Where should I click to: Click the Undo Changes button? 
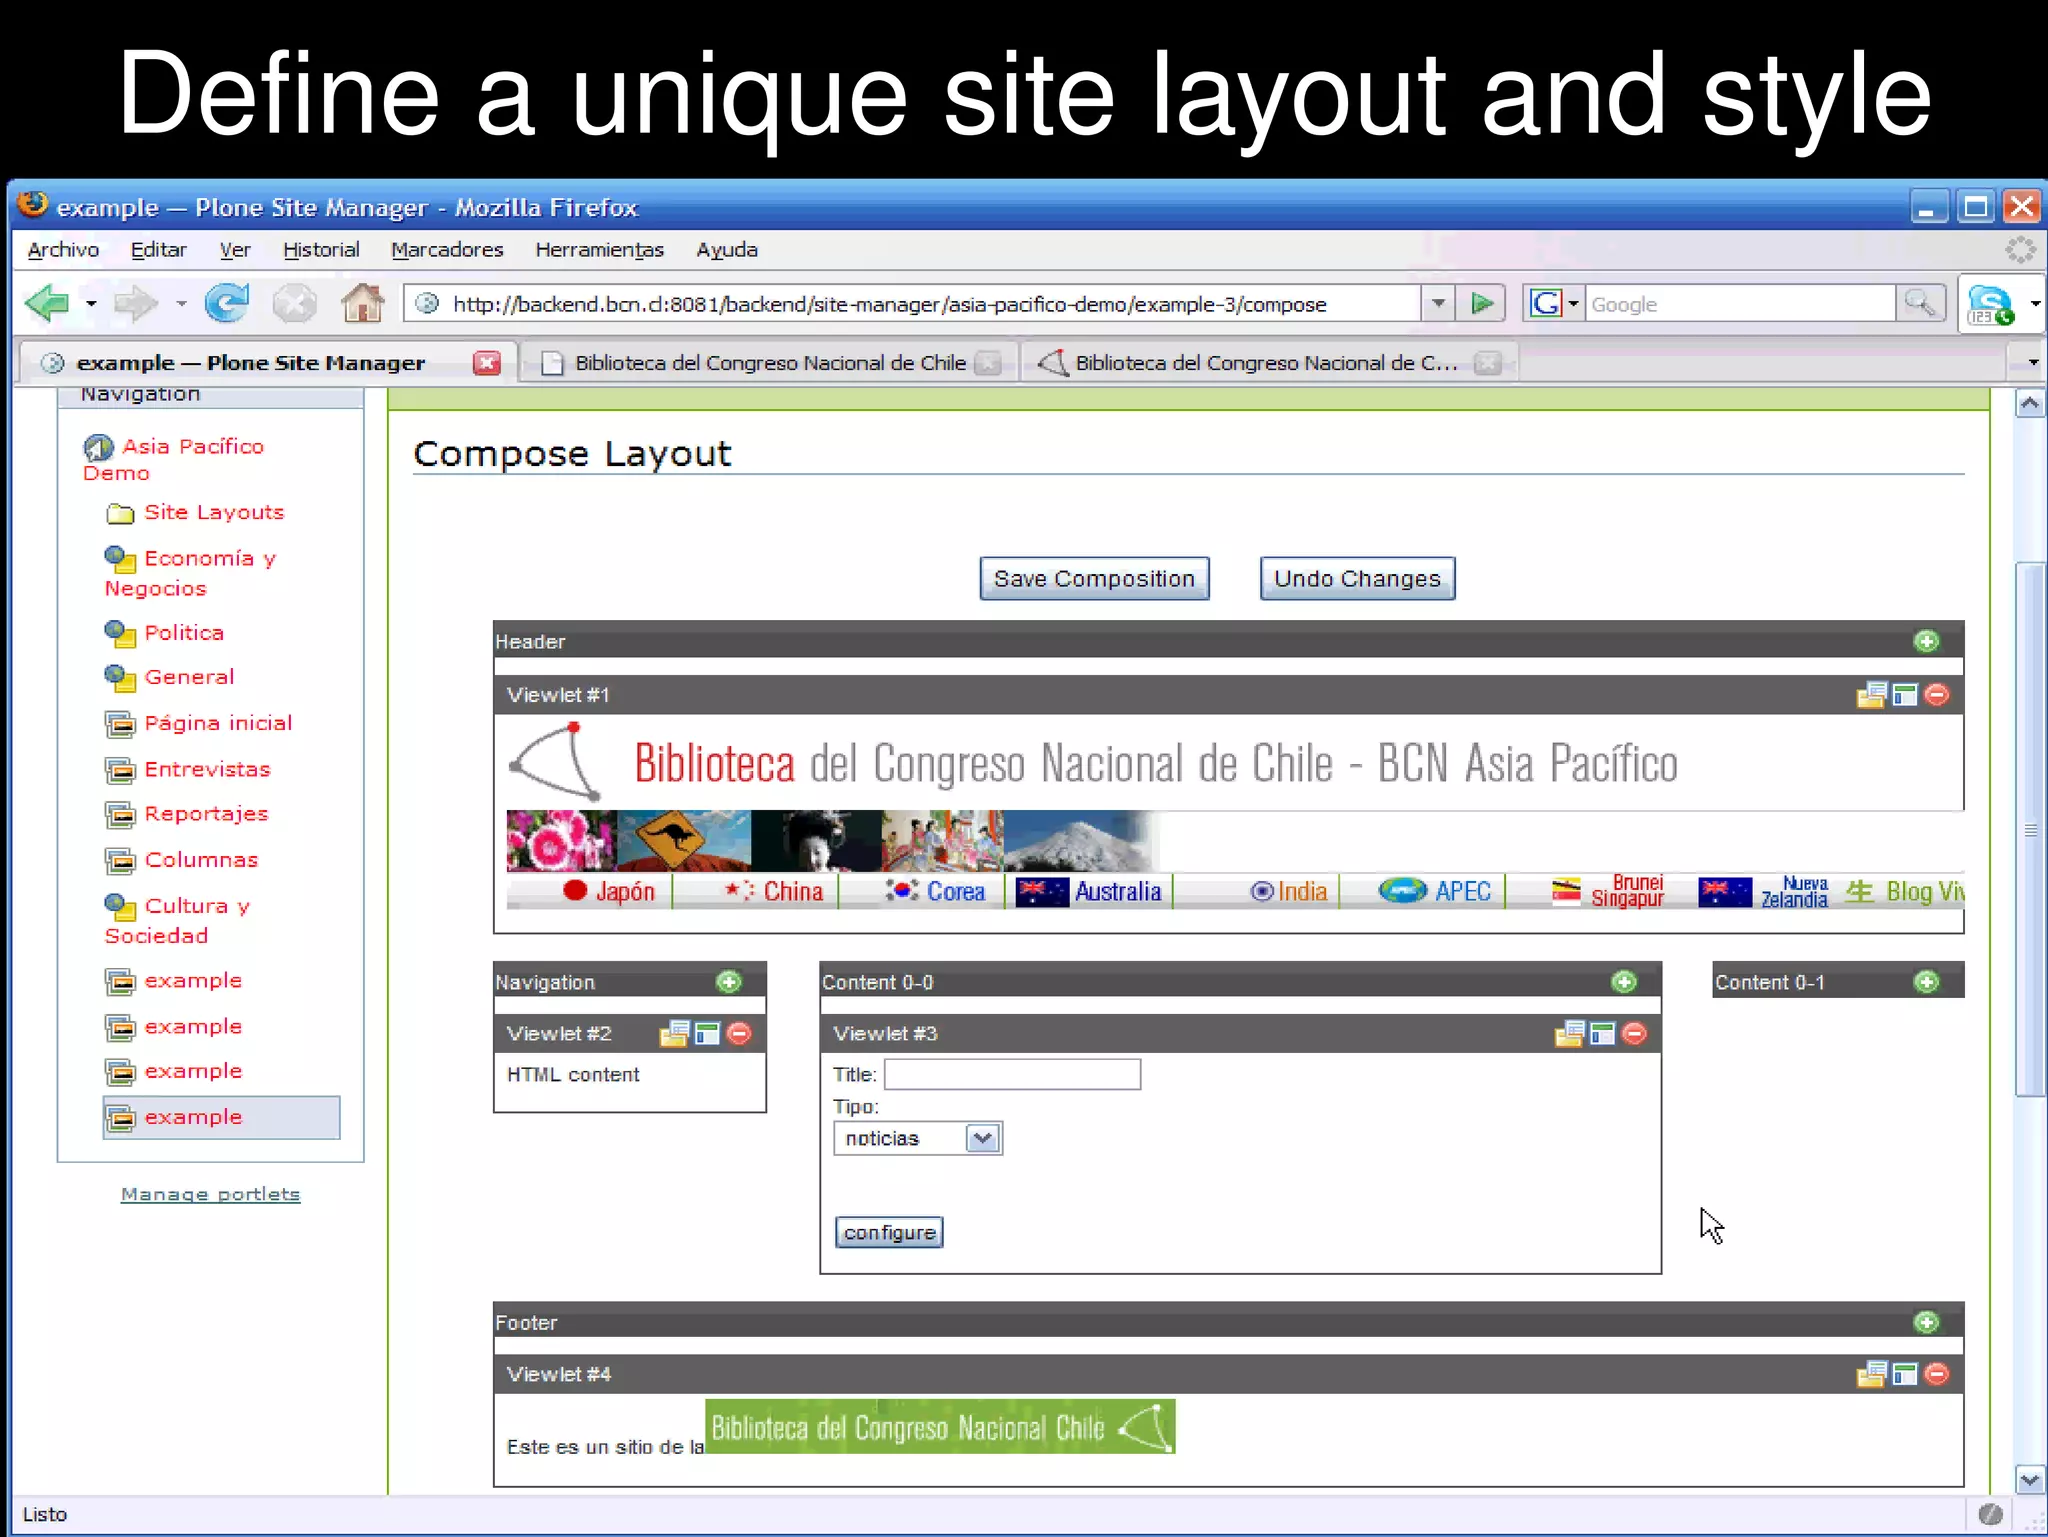point(1357,579)
